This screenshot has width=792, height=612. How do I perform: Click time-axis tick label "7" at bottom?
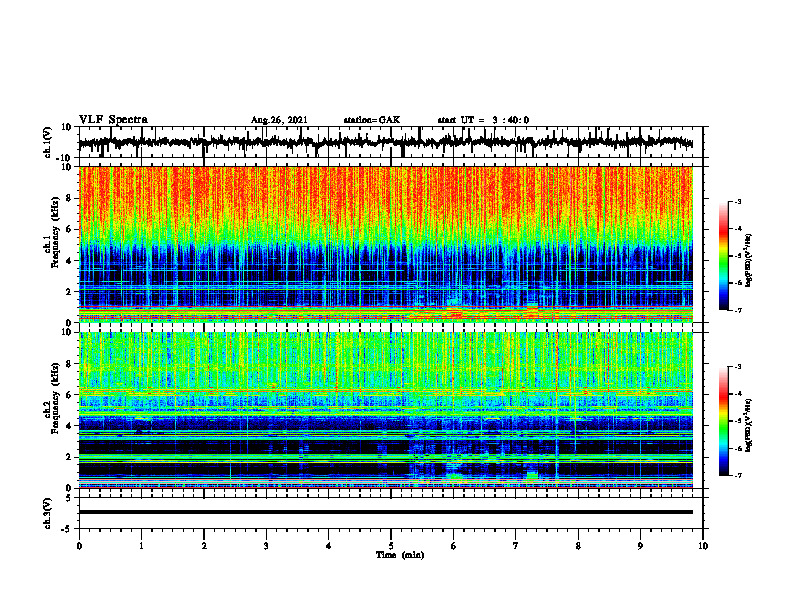(516, 546)
